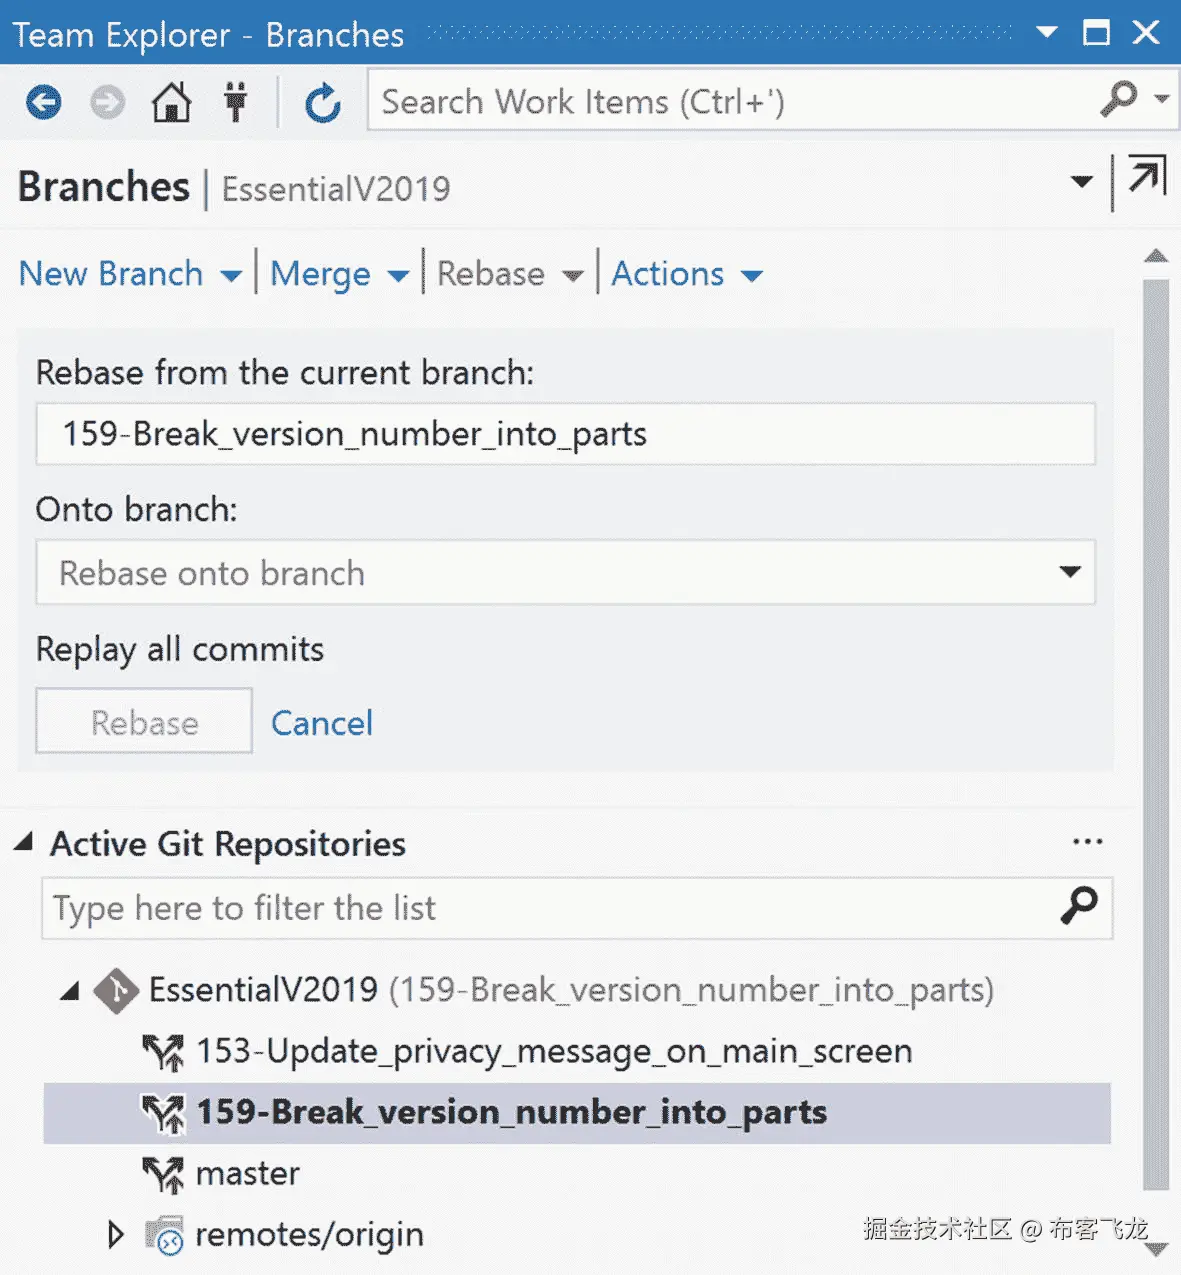Click the Refresh icon in toolbar
1181x1275 pixels.
[x=322, y=103]
